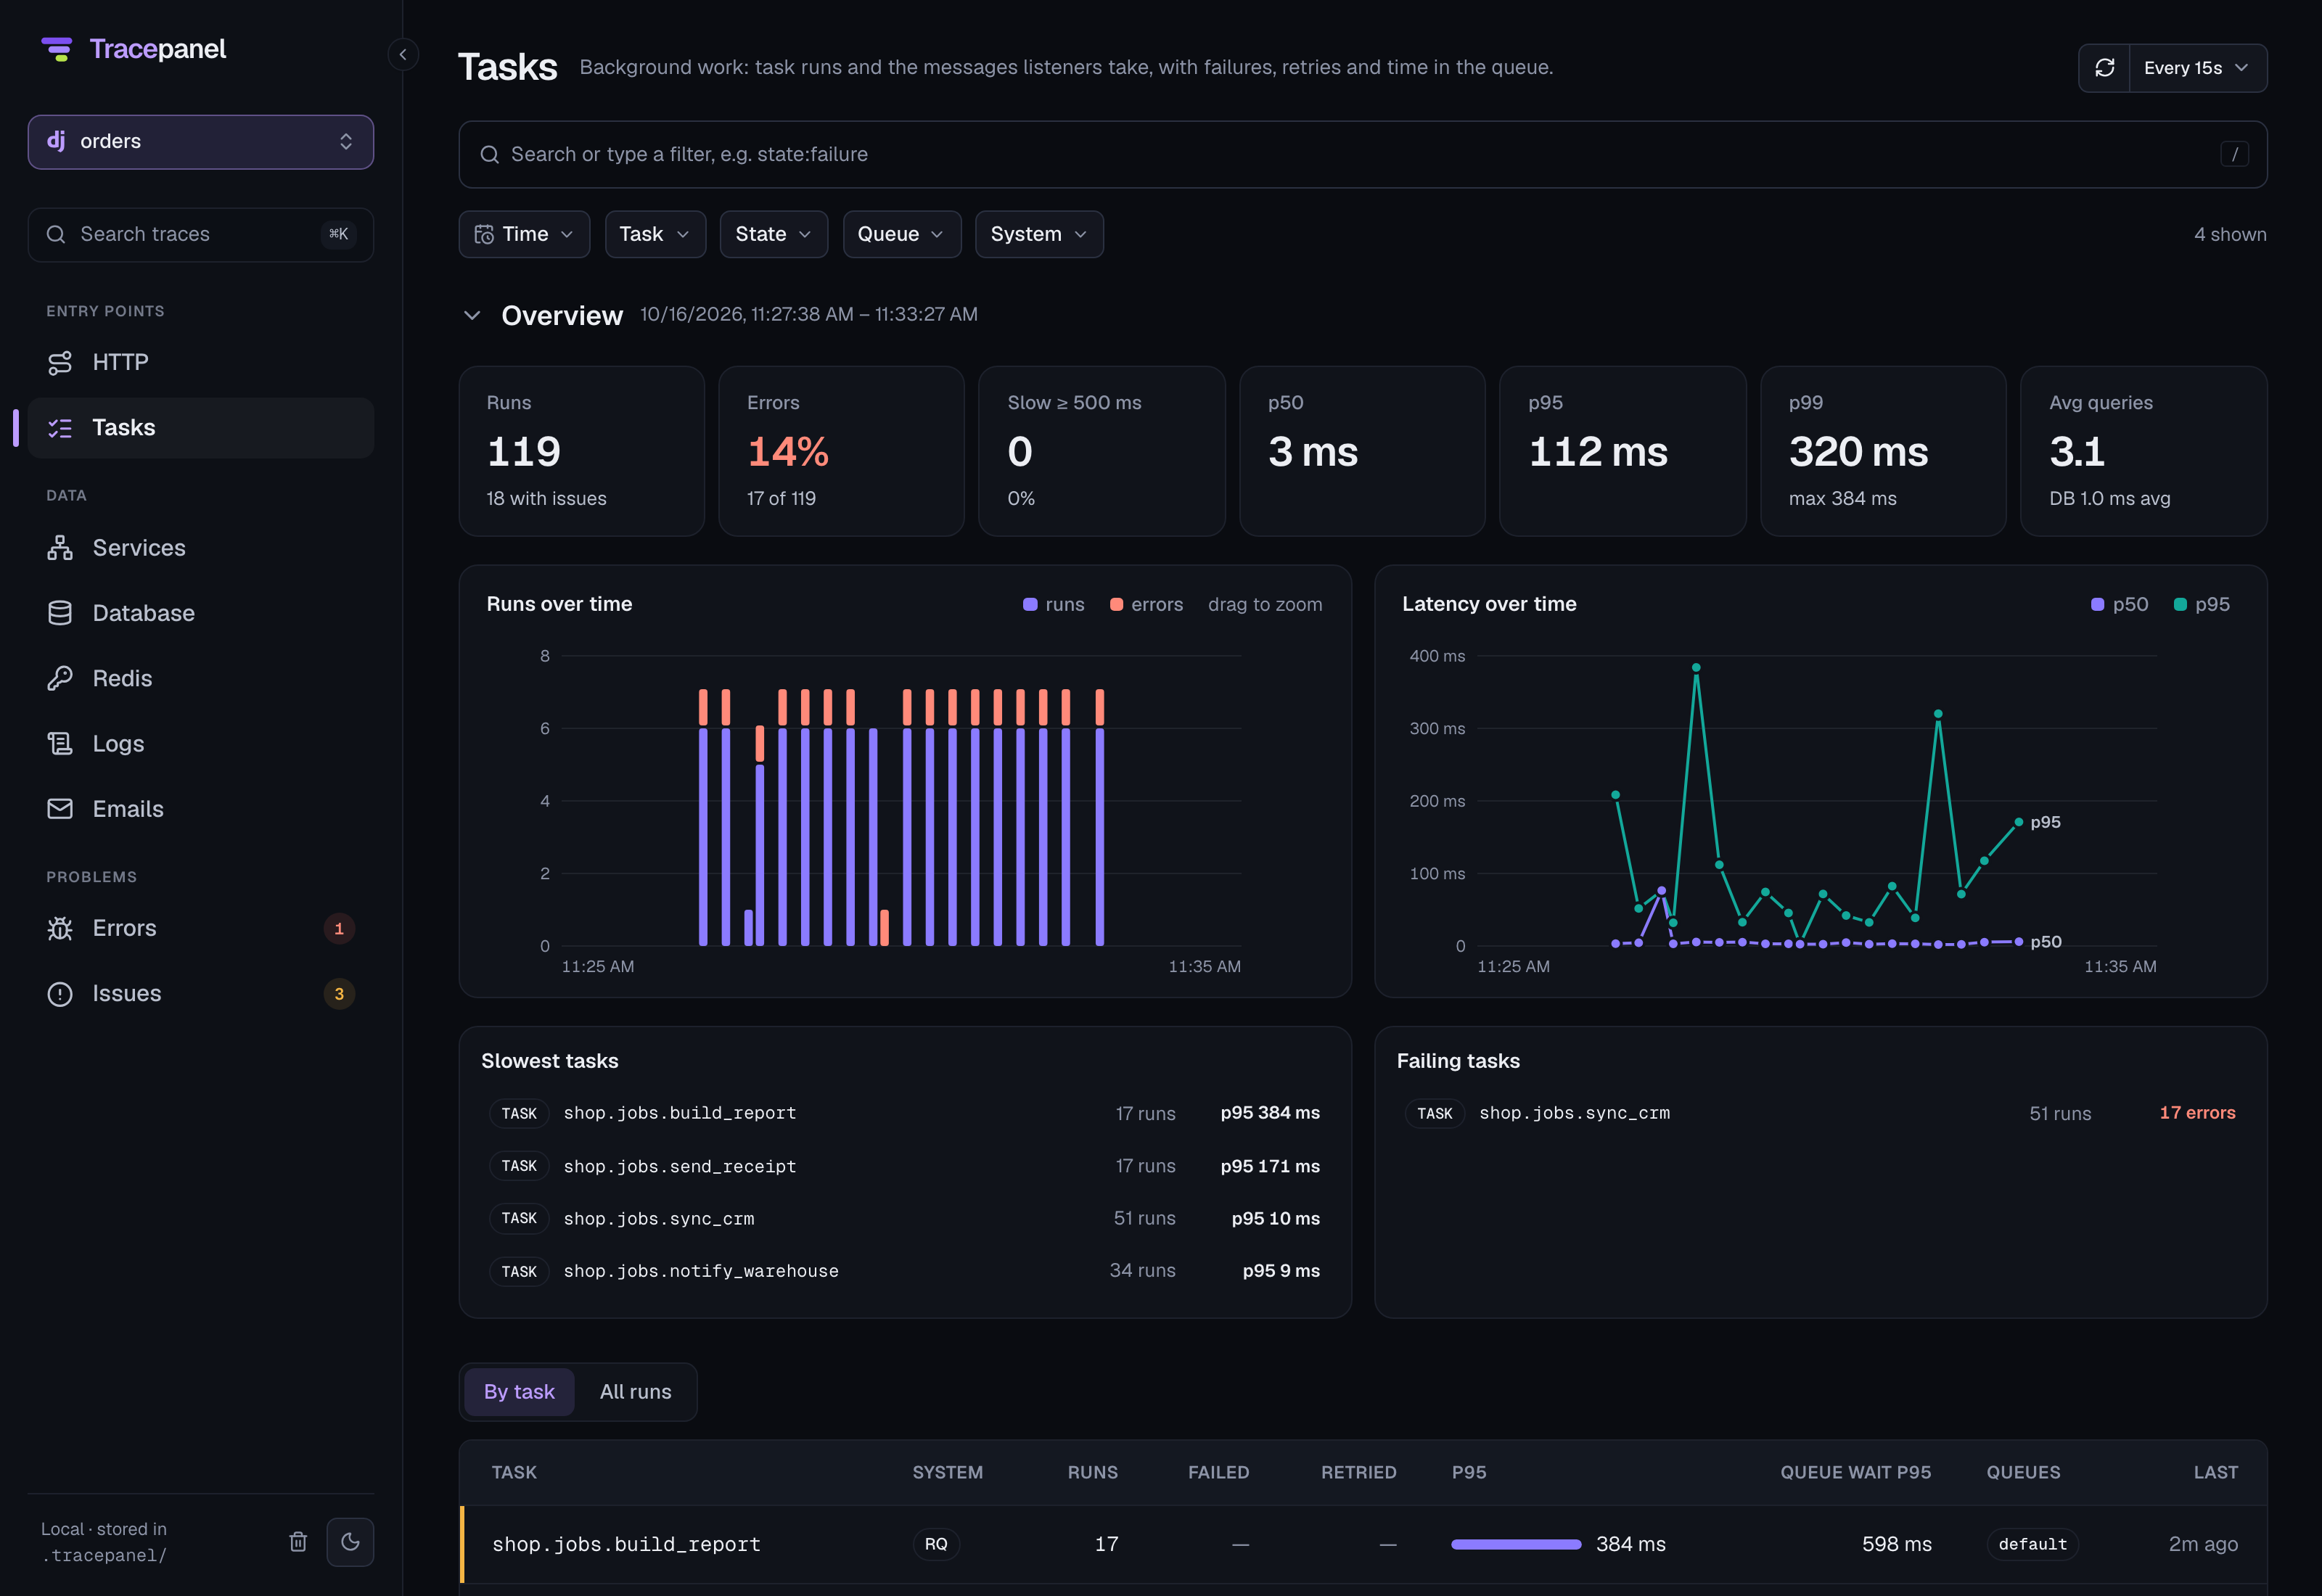Focus the search or filter input box

(1362, 154)
